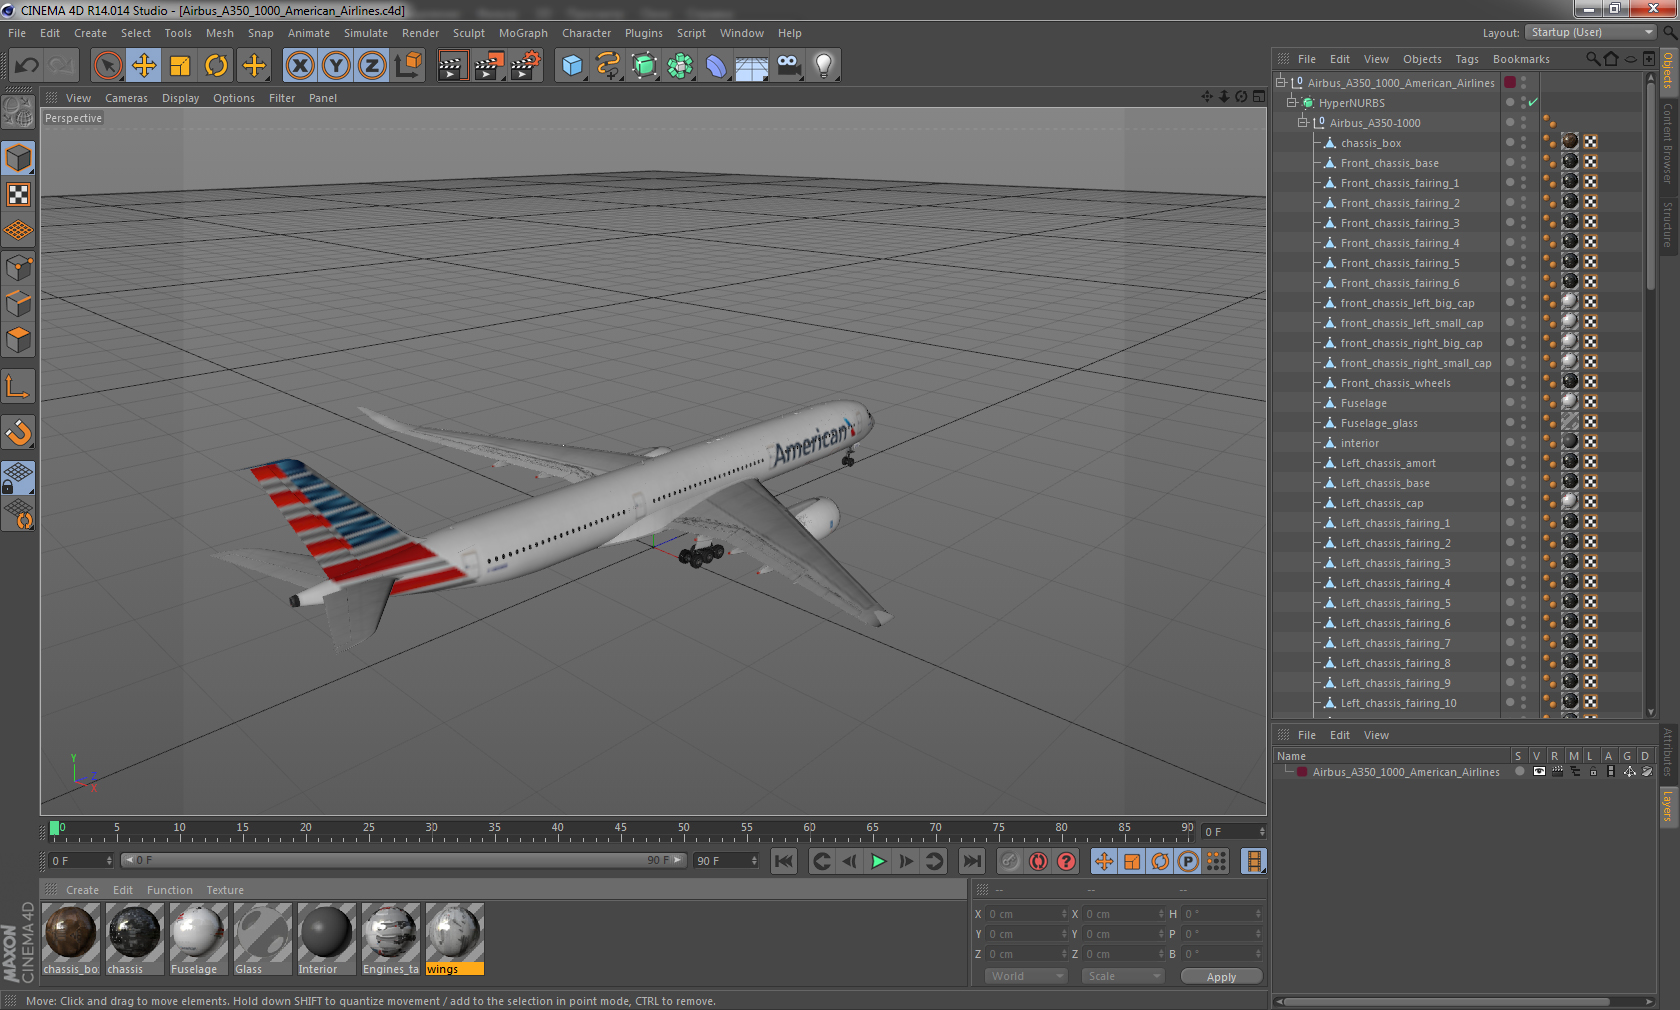The height and width of the screenshot is (1010, 1680).
Task: Open the viewport Filter menu
Action: [282, 98]
